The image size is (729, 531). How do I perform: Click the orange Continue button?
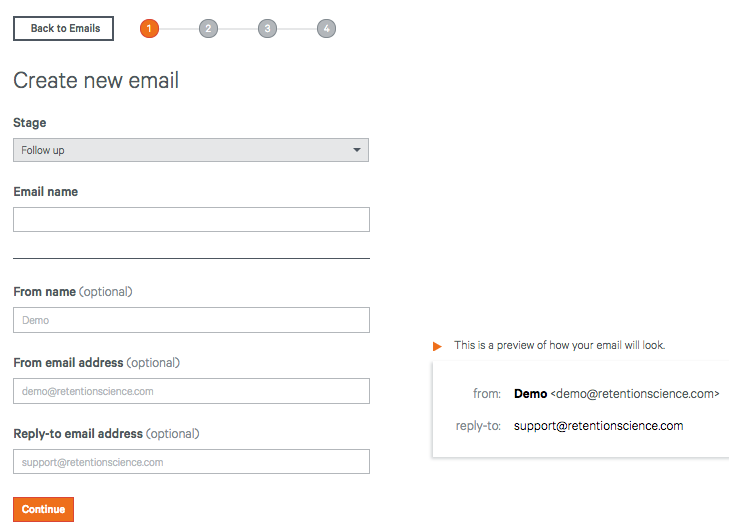(43, 509)
